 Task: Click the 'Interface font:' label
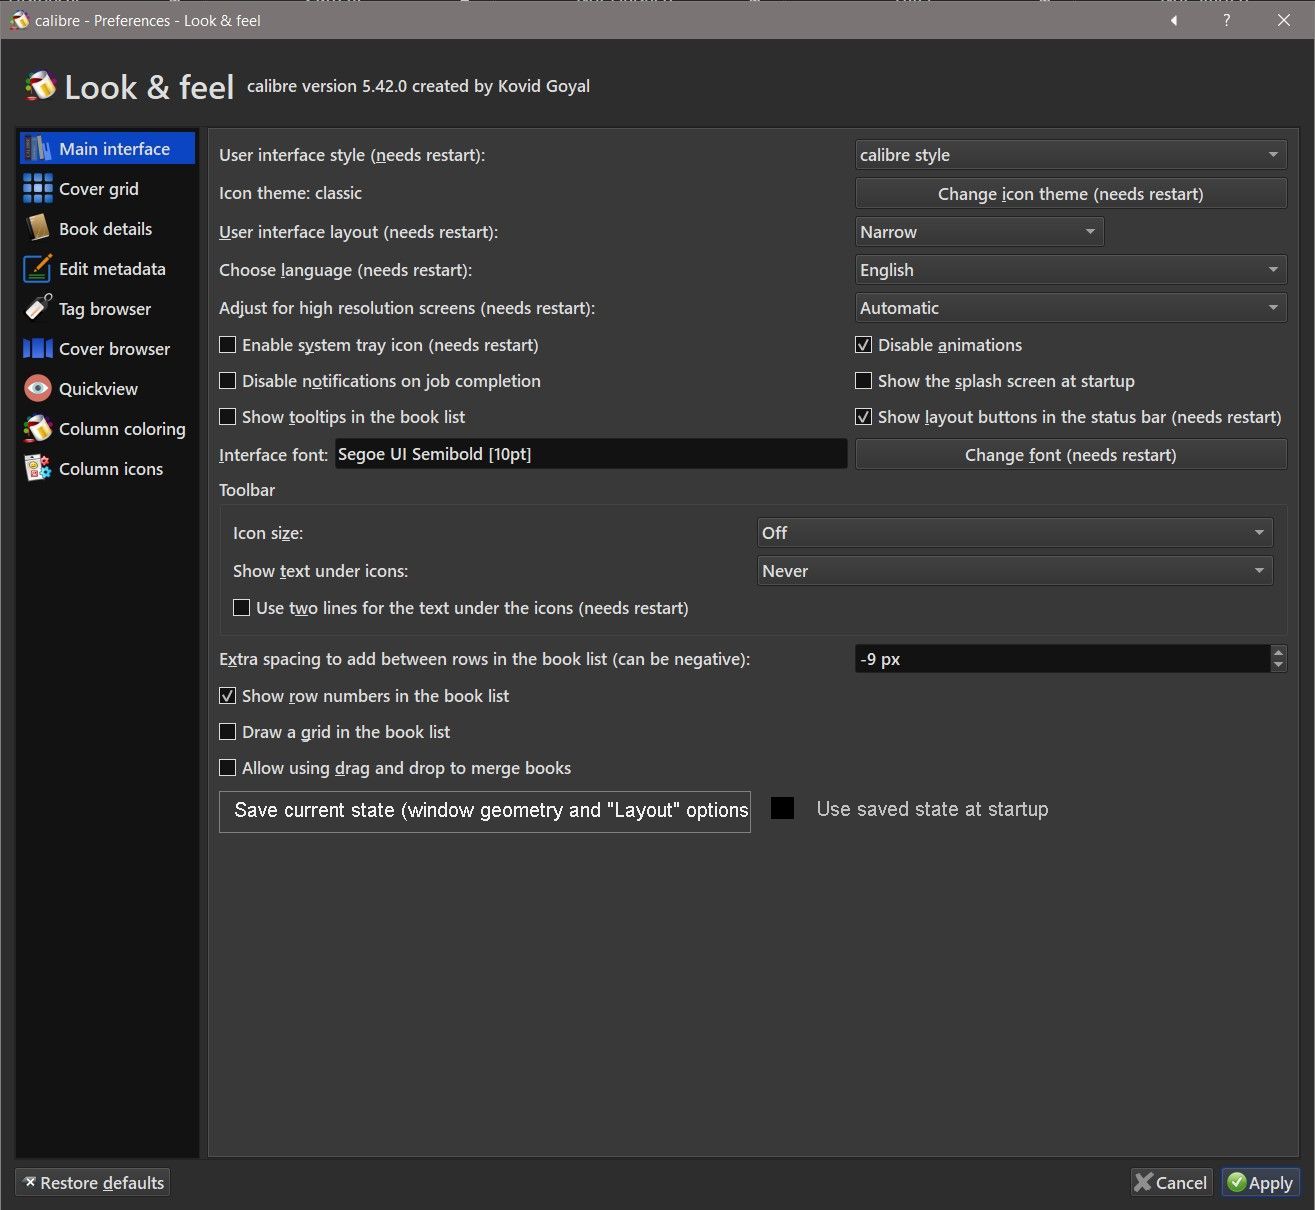273,455
